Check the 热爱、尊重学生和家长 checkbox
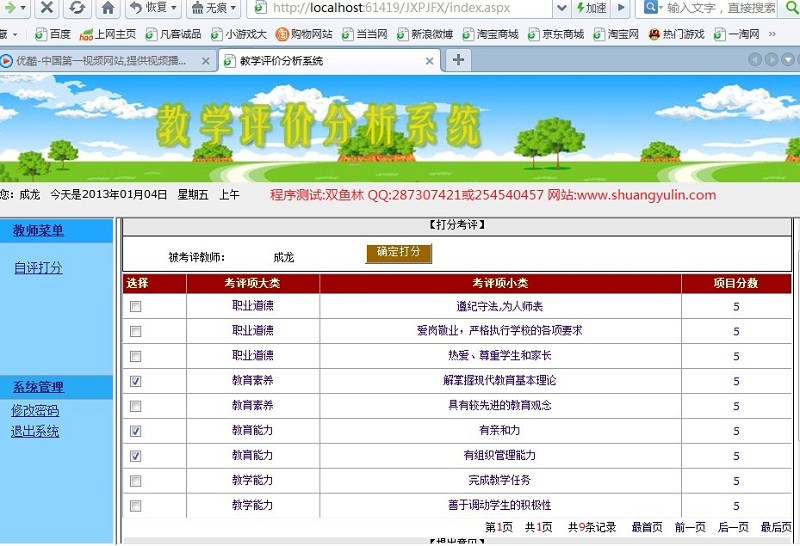This screenshot has height=546, width=800. click(135, 356)
